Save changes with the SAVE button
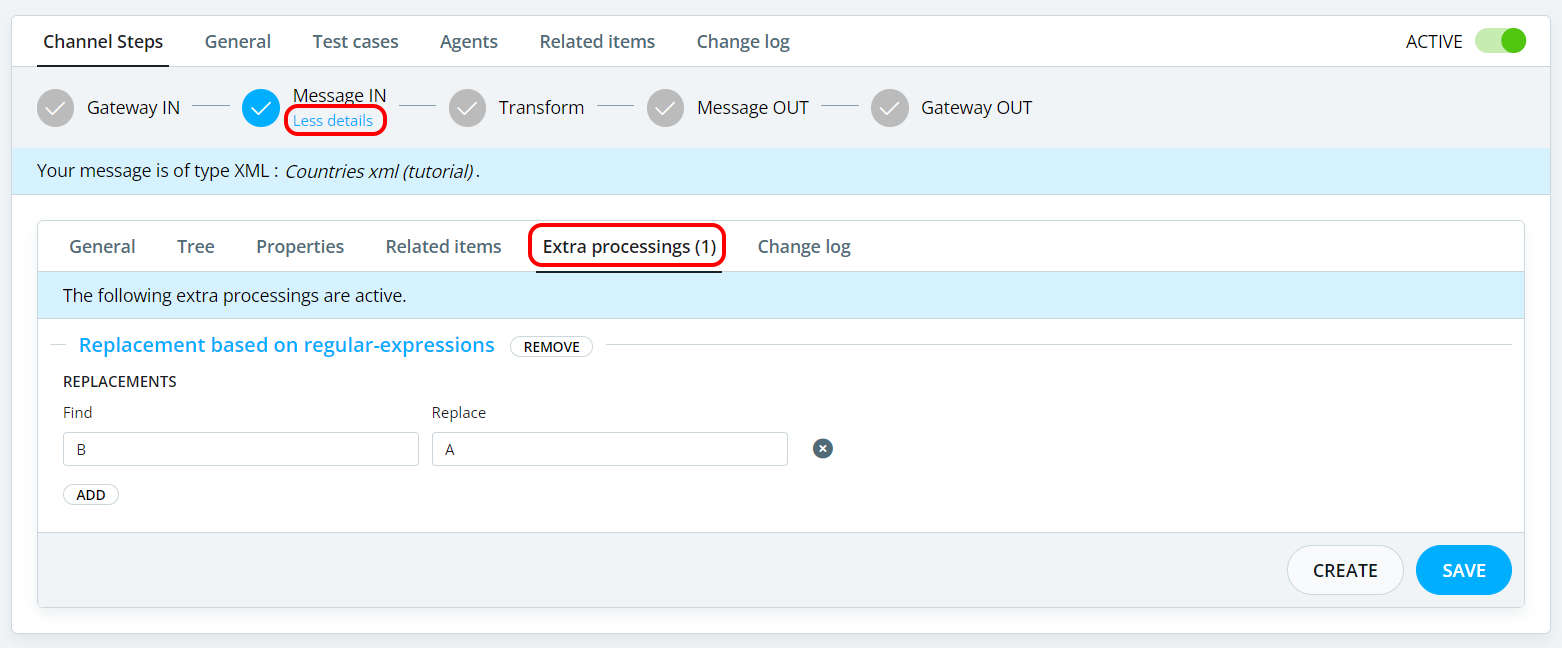 [x=1464, y=570]
